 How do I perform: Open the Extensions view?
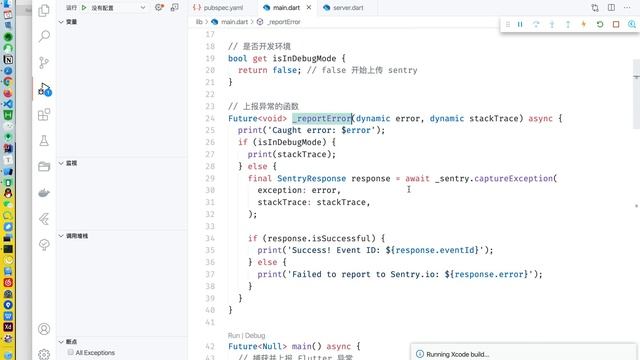coord(44,115)
